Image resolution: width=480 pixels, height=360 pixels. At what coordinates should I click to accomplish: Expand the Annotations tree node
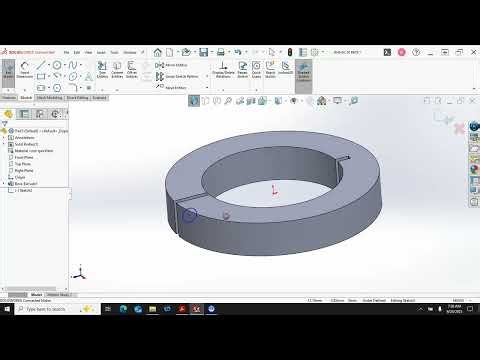click(x=4, y=138)
